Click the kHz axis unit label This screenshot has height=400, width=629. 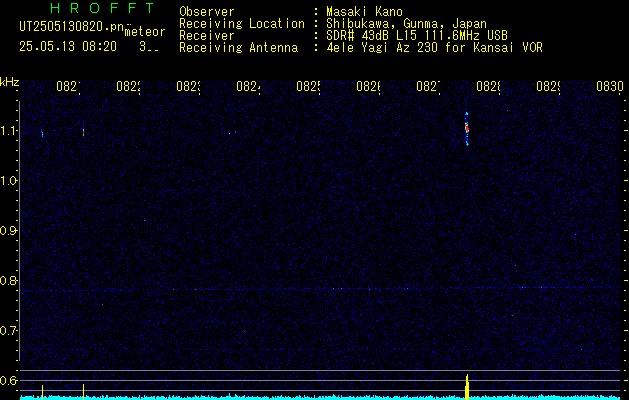click(9, 83)
